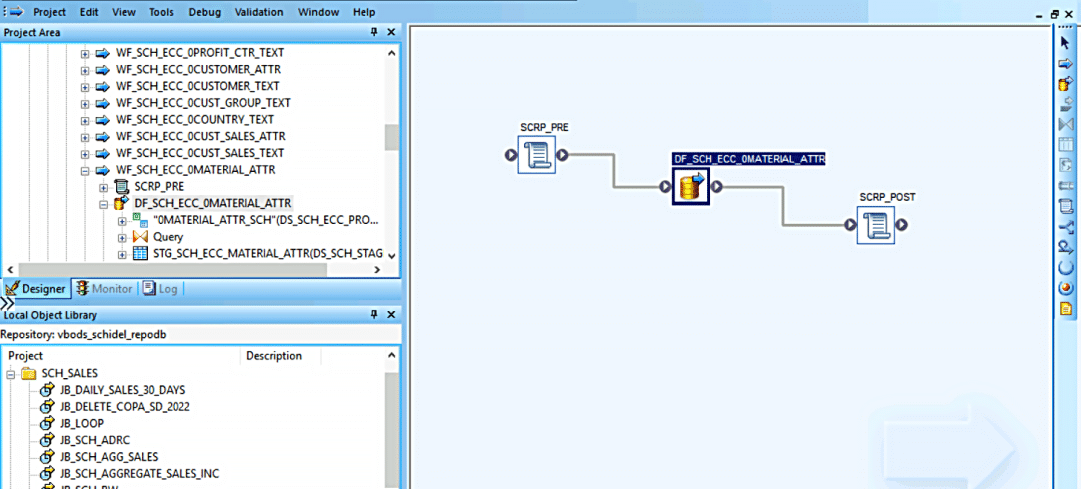Viewport: 1081px width, 489px height.
Task: Pick the While loop tool in the palette
Action: point(1066,247)
